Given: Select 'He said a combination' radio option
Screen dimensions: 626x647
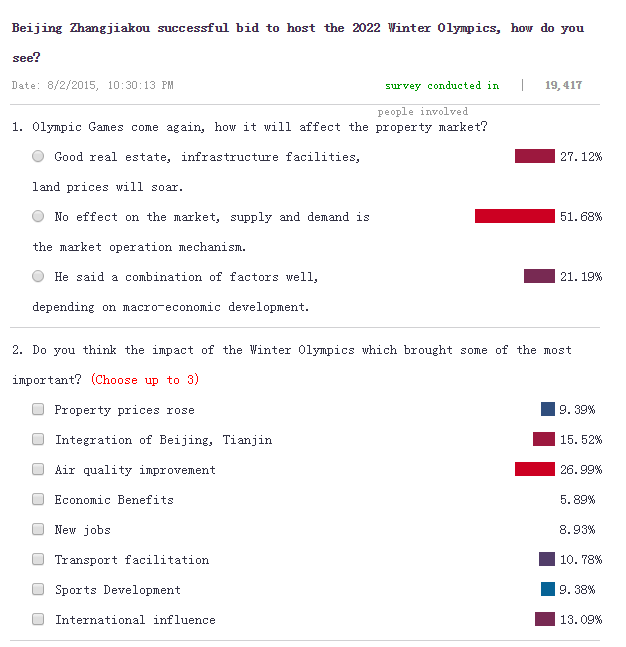Looking at the screenshot, I should pyautogui.click(x=38, y=277).
